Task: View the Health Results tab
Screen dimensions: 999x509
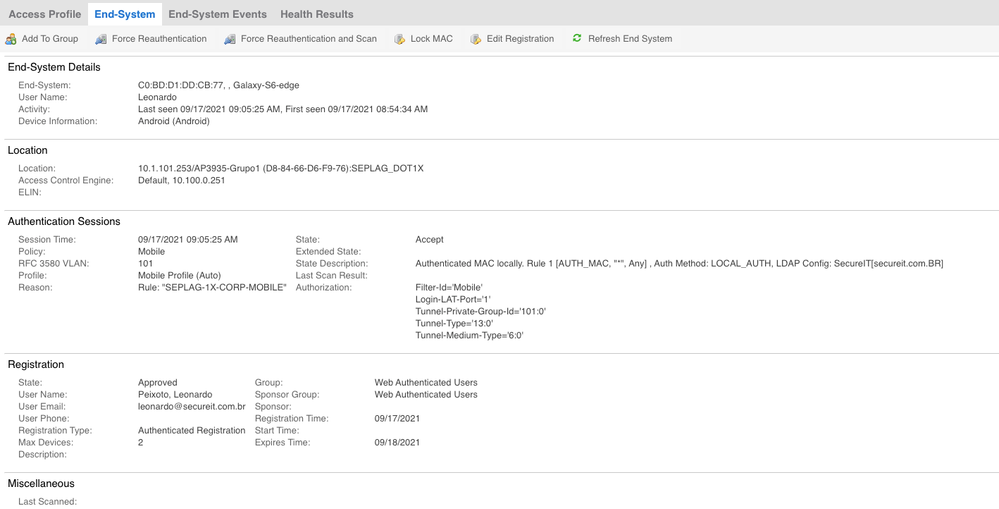Action: tap(316, 14)
